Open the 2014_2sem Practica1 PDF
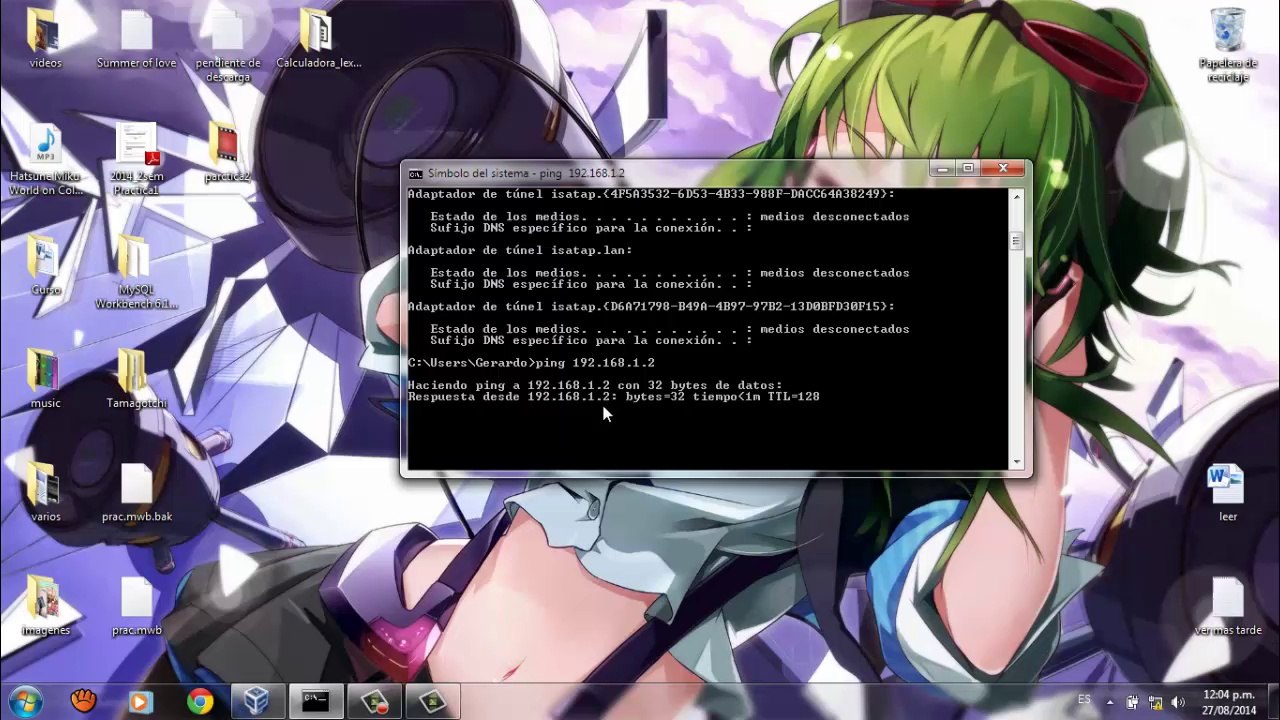The width and height of the screenshot is (1280, 720). [x=136, y=160]
